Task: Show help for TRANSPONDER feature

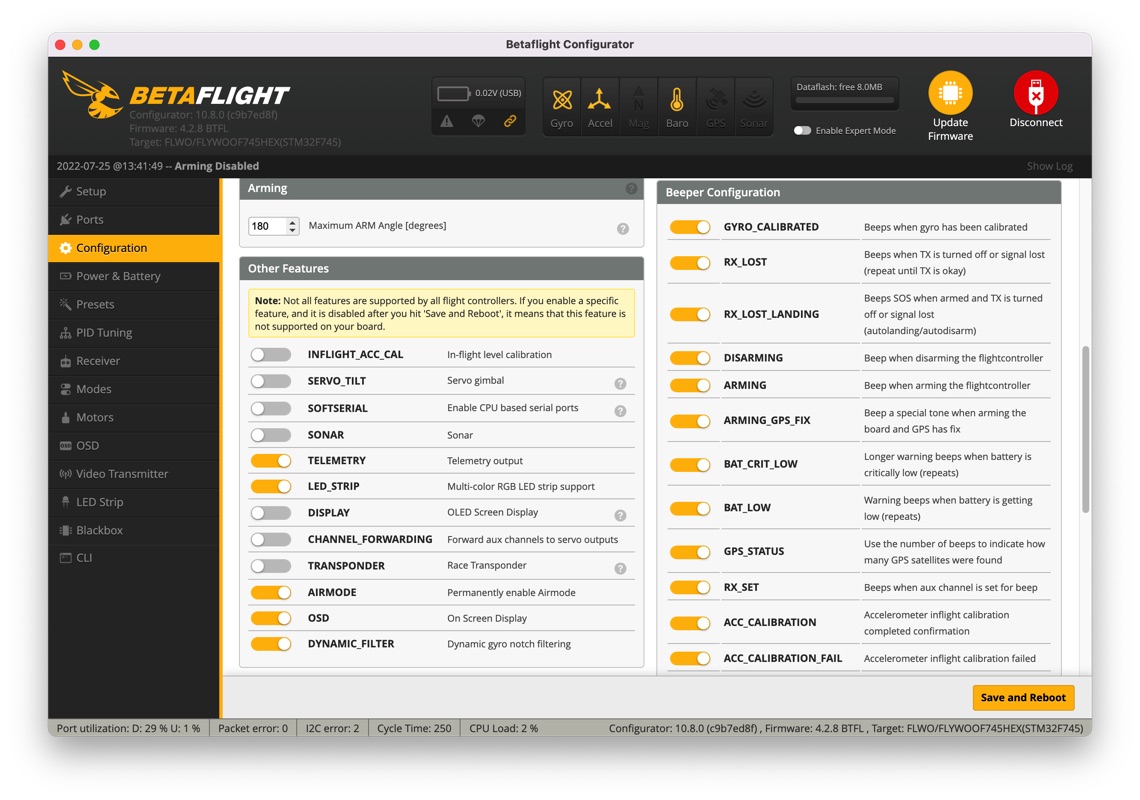Action: click(620, 568)
